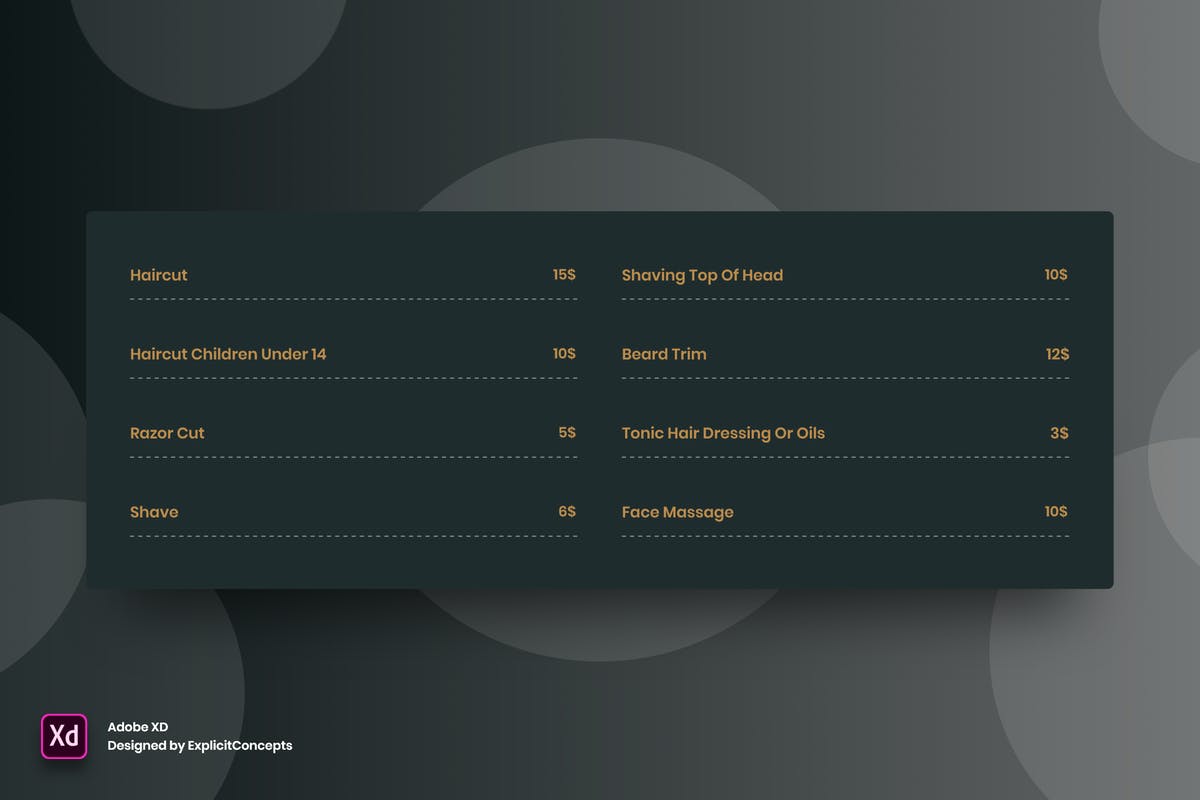Open the Beard Trim service

pos(664,354)
